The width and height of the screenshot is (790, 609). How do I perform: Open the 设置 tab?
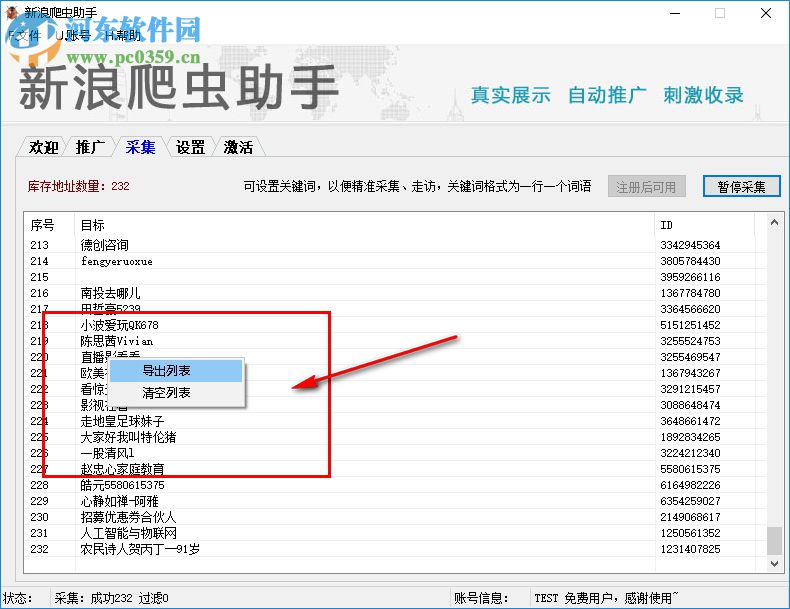[190, 147]
